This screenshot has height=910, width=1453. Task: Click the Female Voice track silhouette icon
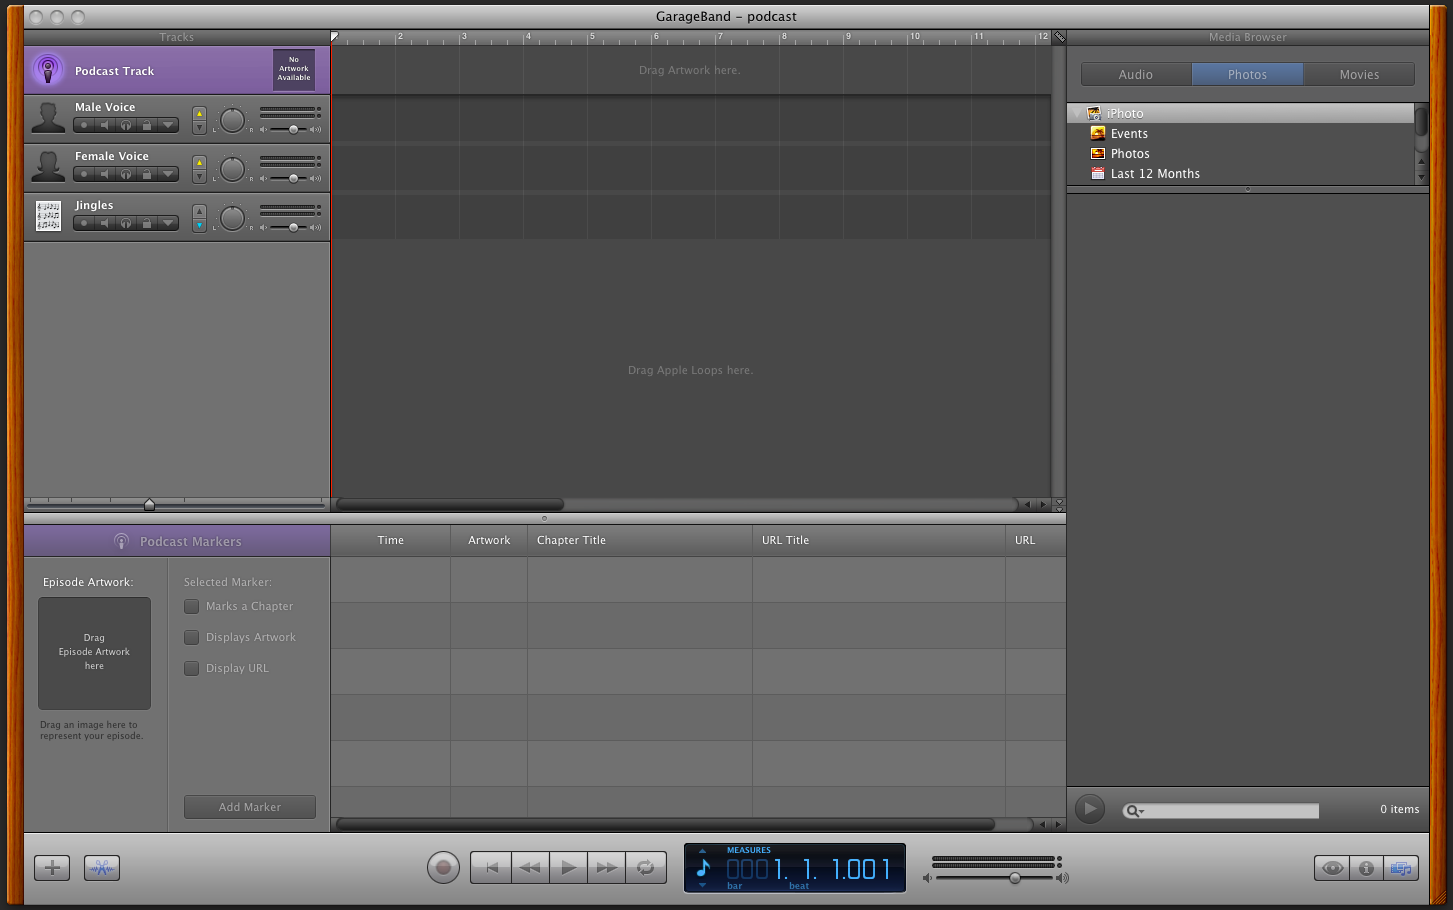point(48,166)
